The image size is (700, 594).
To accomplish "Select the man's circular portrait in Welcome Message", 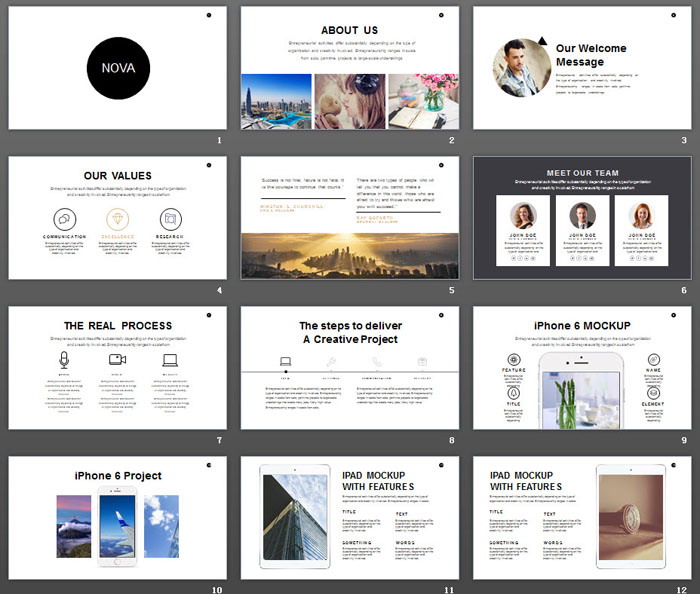I will click(x=520, y=67).
